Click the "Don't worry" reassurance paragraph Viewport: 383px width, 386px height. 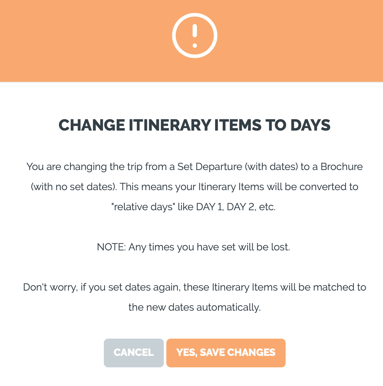pyautogui.click(x=194, y=297)
